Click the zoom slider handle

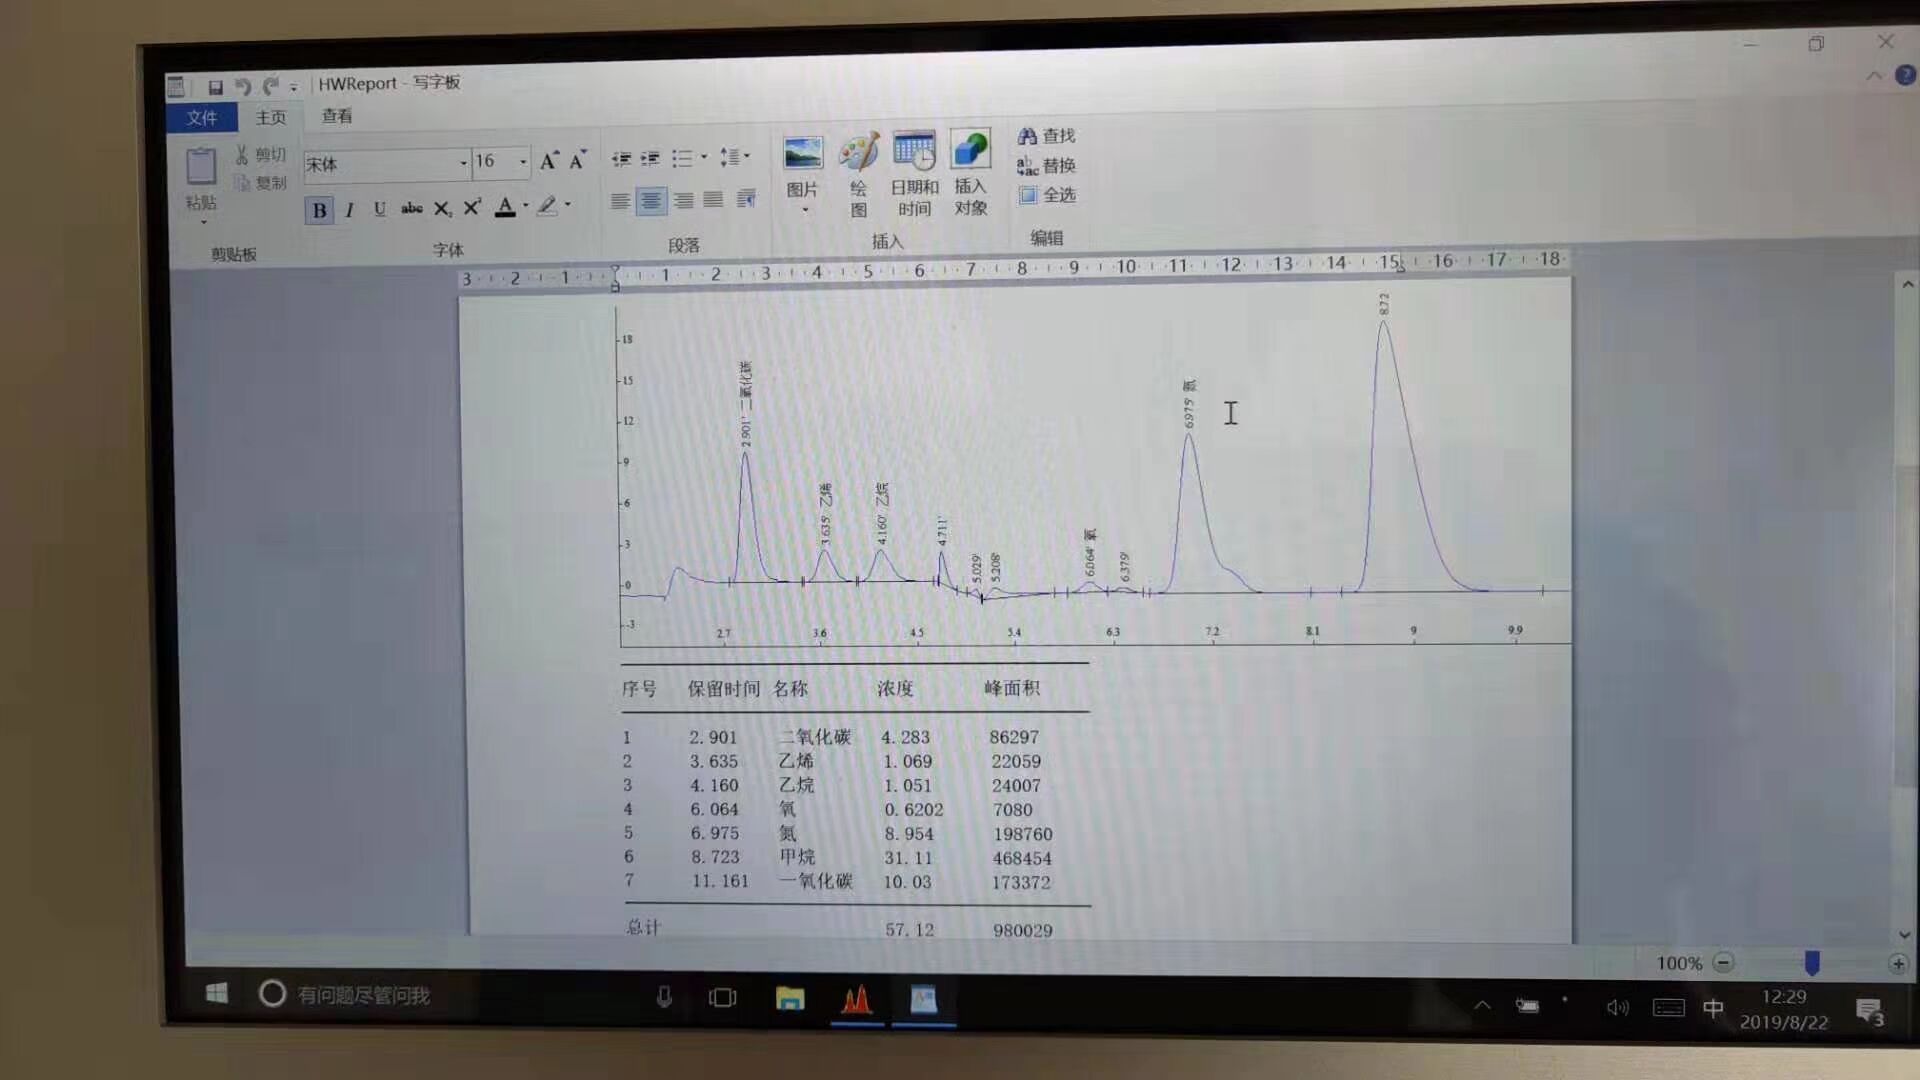(x=1811, y=963)
